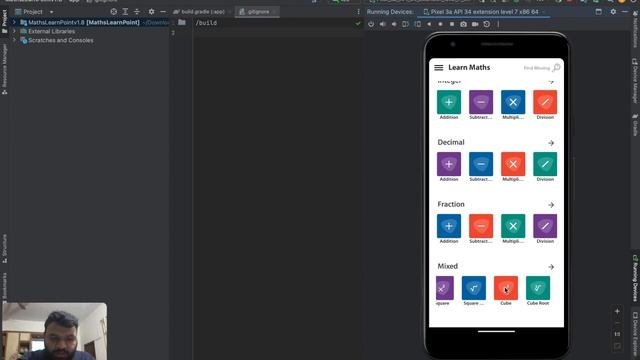Open the Project view dropdown arrow
Image resolution: width=640 pixels, height=360 pixels.
(51, 12)
